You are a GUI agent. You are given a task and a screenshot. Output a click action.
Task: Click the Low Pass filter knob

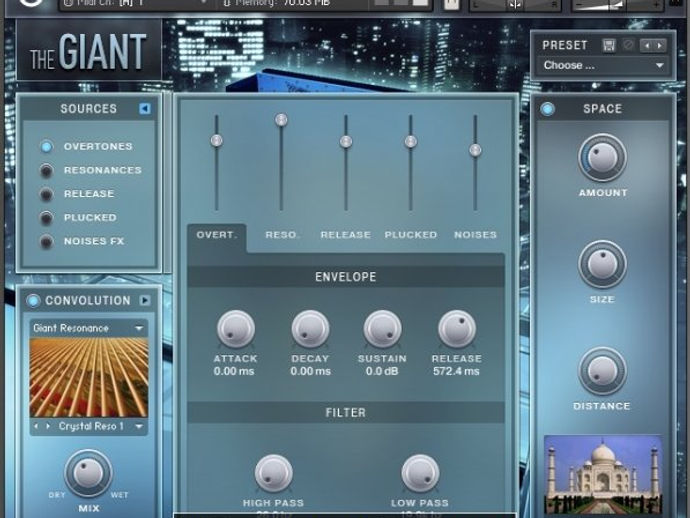pos(420,473)
